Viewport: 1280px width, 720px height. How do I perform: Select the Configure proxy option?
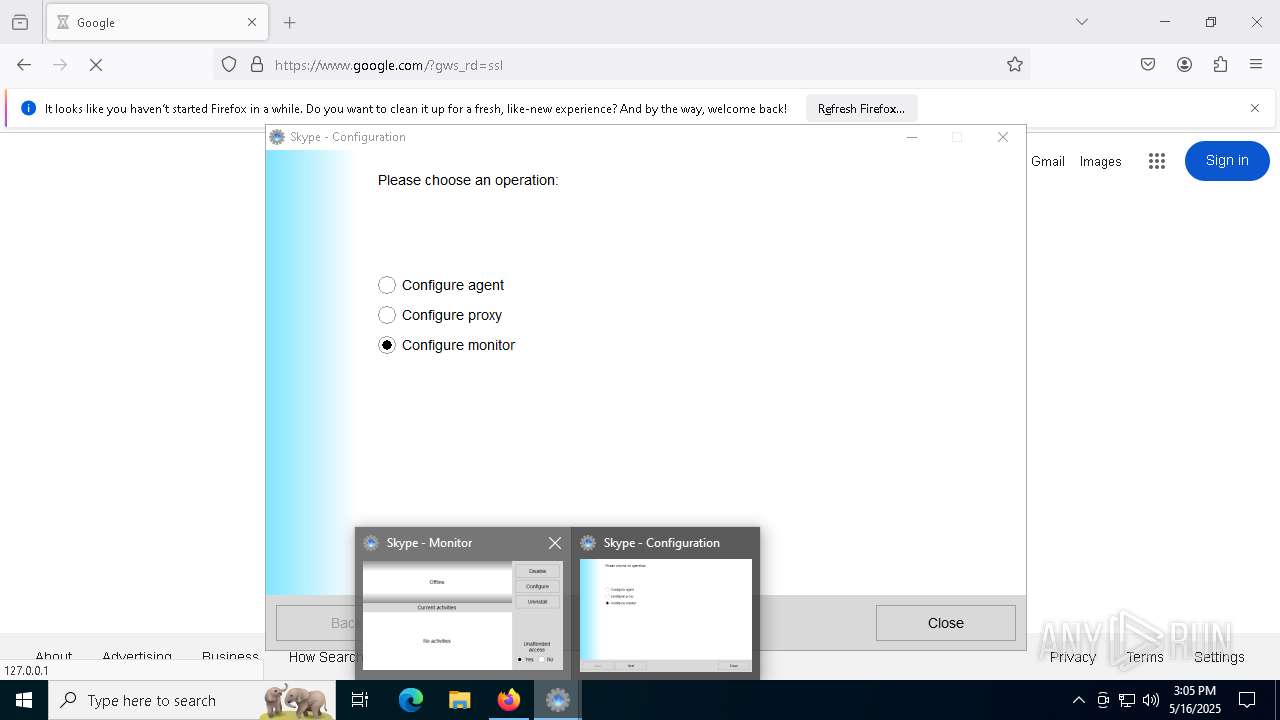[440, 315]
